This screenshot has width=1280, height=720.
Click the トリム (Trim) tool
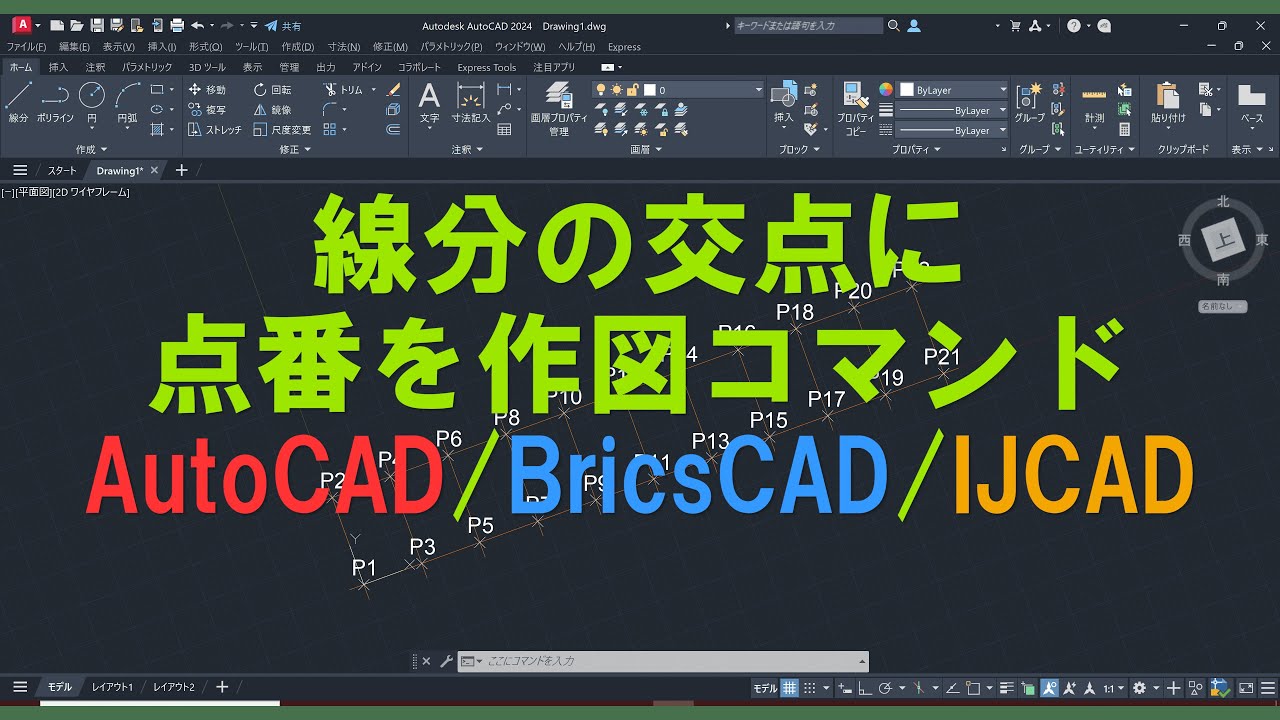click(x=344, y=89)
